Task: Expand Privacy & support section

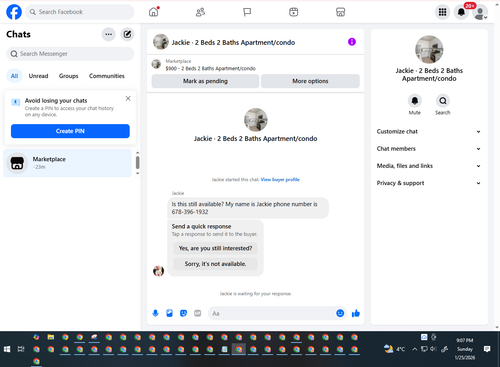Action: (x=429, y=183)
